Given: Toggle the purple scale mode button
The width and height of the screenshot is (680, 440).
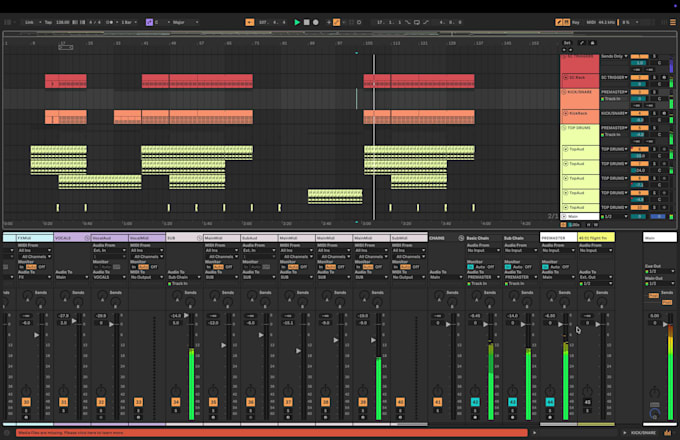Looking at the screenshot, I should [149, 22].
